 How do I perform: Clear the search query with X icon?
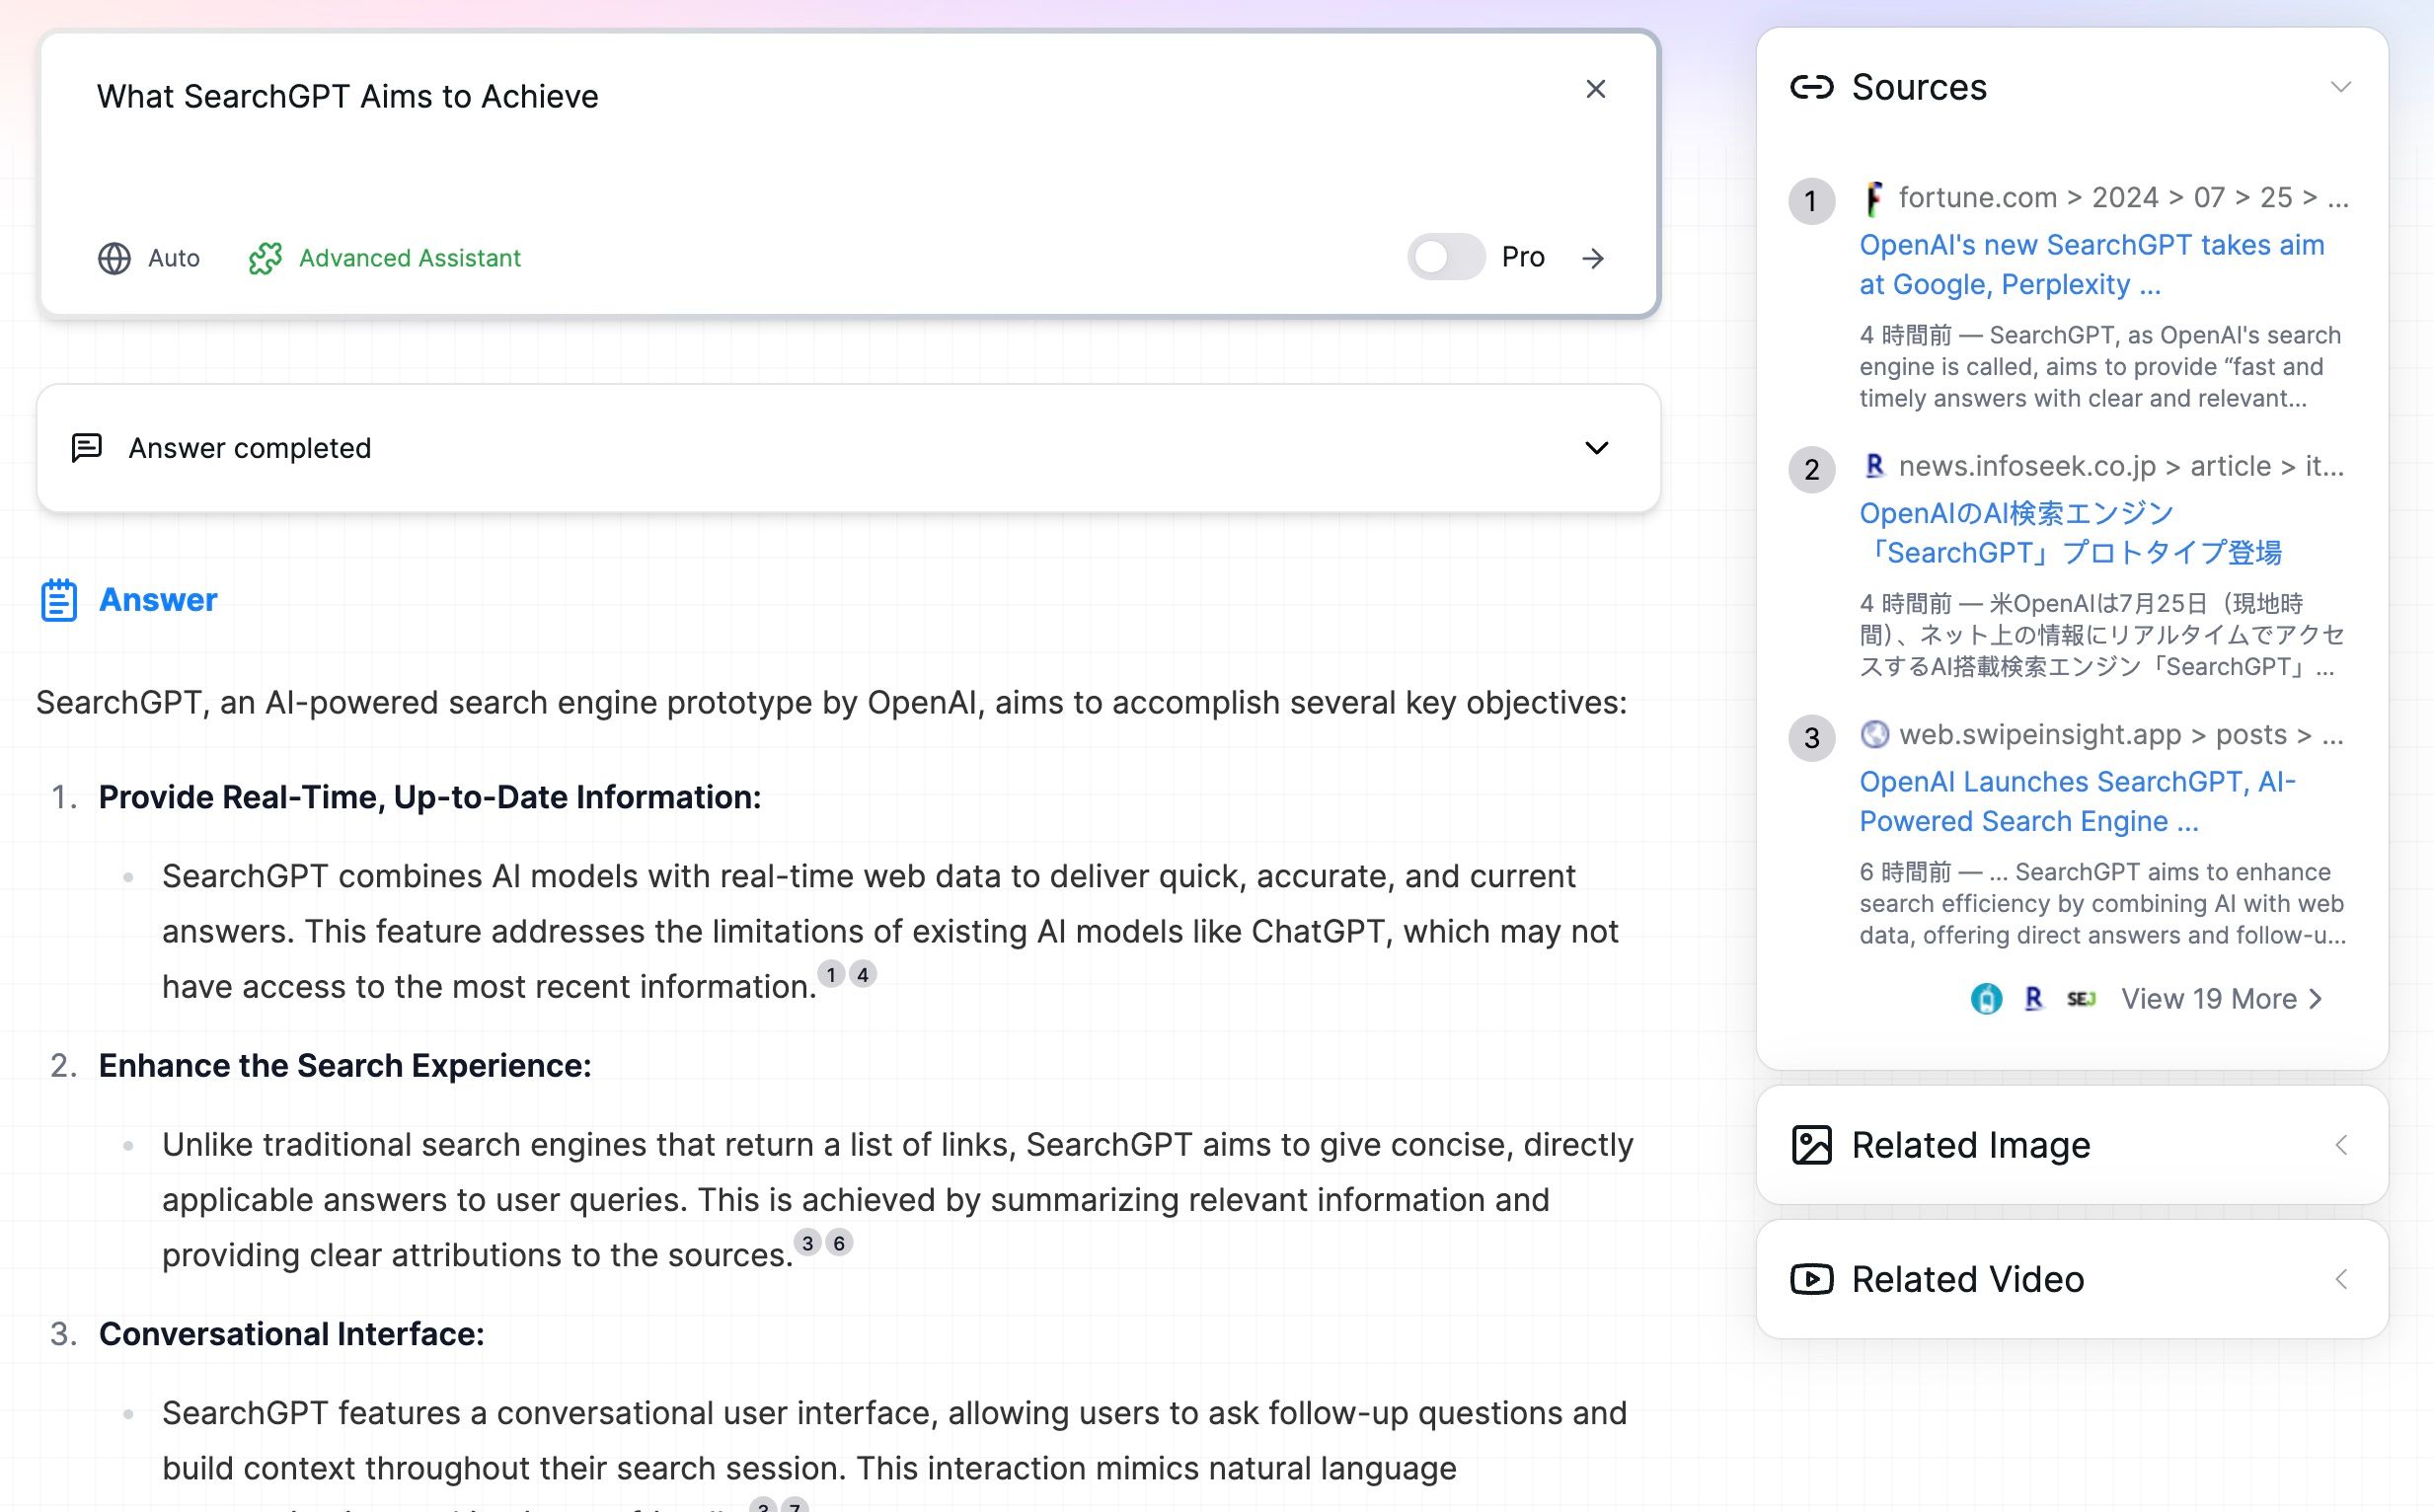pos(1595,89)
